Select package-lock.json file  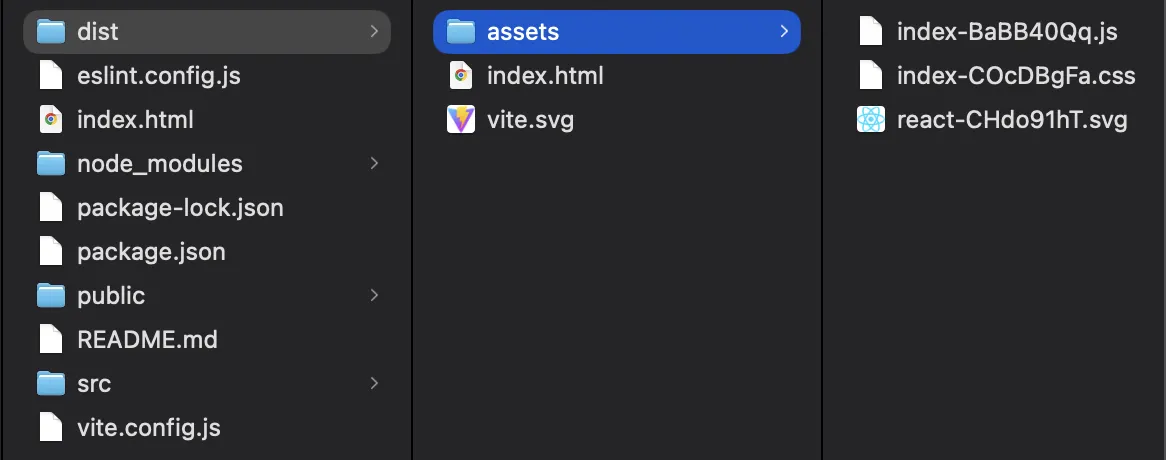(180, 208)
